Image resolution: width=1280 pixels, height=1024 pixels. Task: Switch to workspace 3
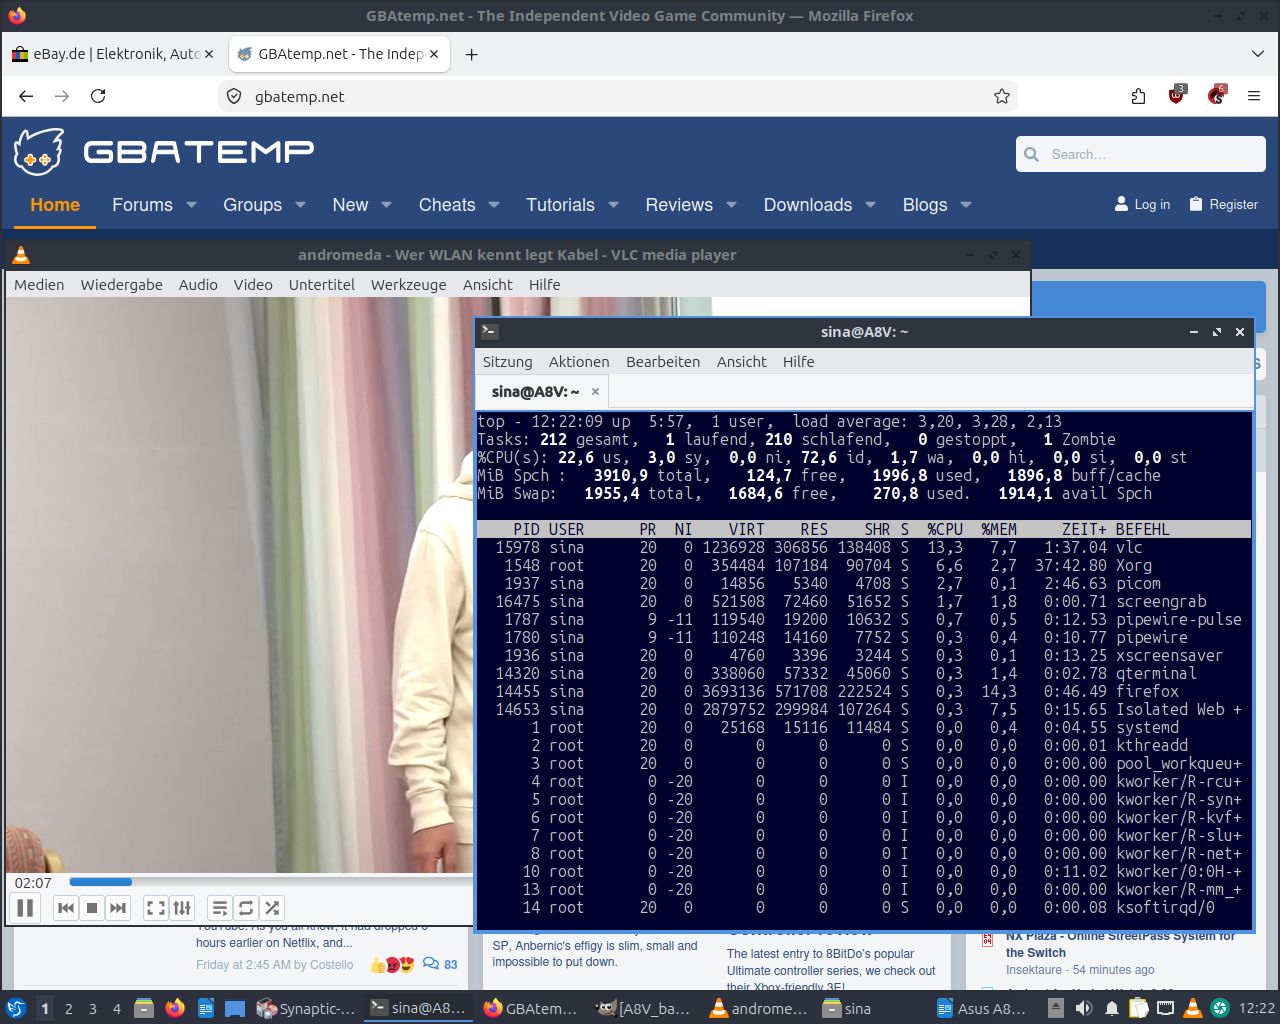point(92,1009)
